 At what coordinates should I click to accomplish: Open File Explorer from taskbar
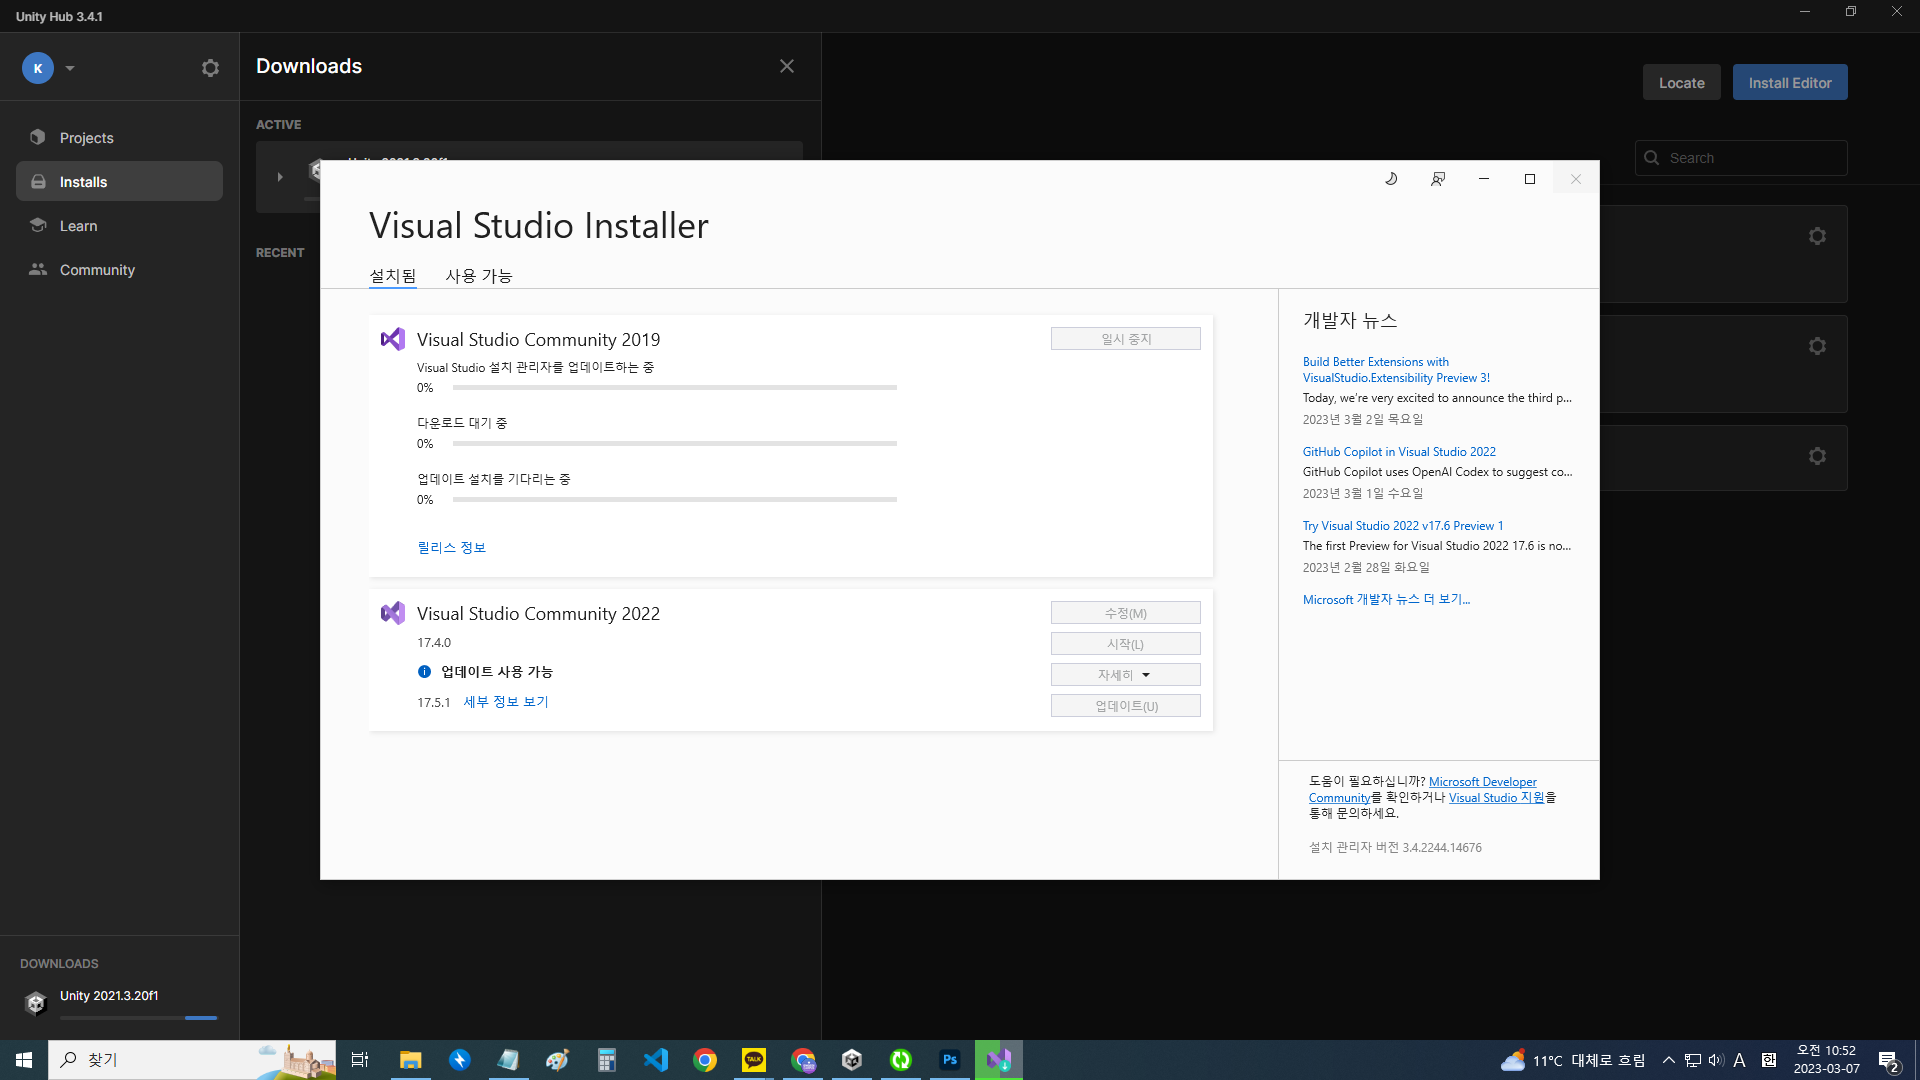click(410, 1060)
